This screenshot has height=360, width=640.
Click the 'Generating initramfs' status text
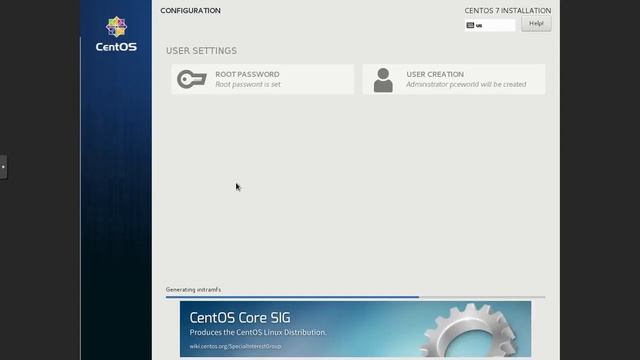[193, 289]
